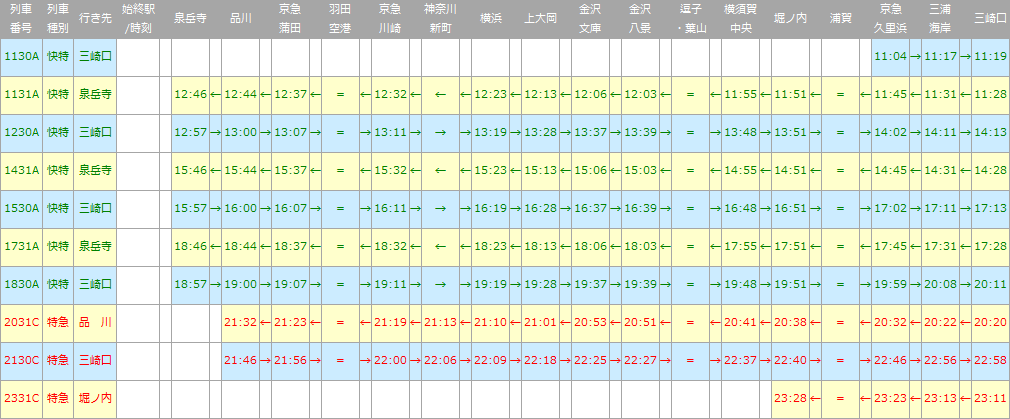Click the 列車種別 column header

(58, 19)
